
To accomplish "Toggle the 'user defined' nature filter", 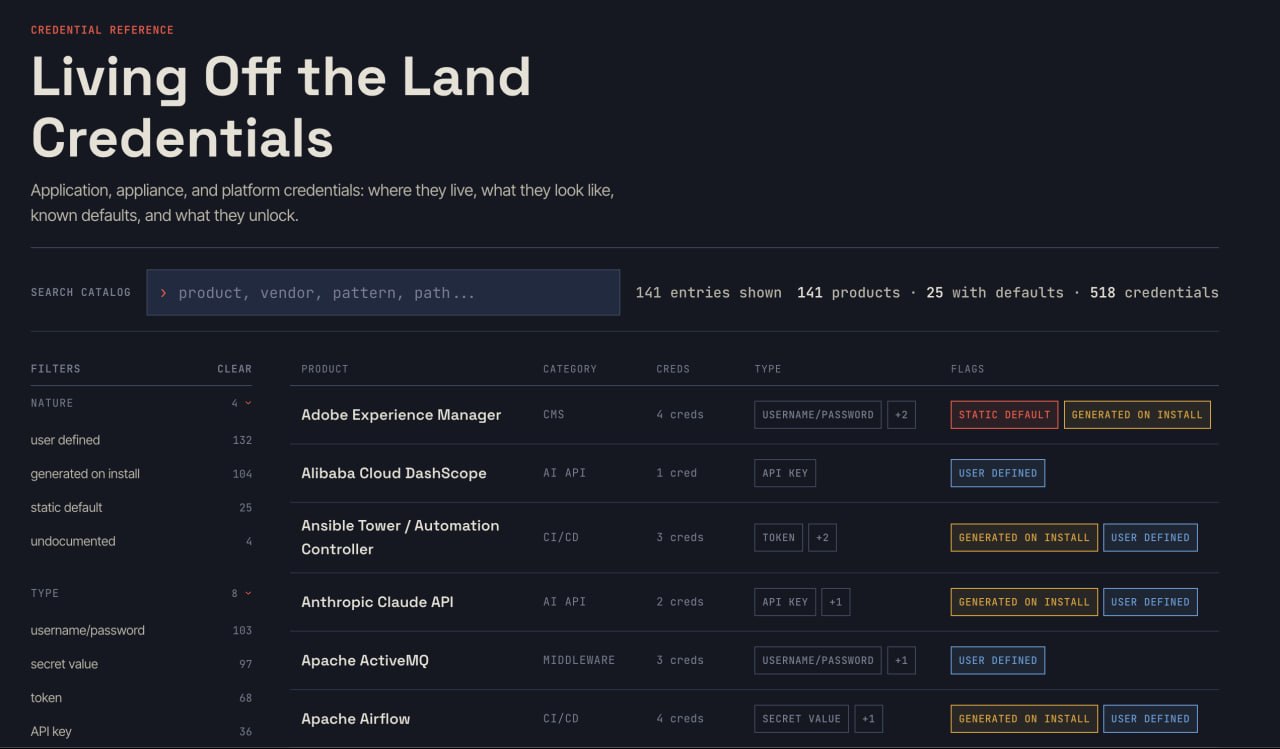I will point(141,440).
